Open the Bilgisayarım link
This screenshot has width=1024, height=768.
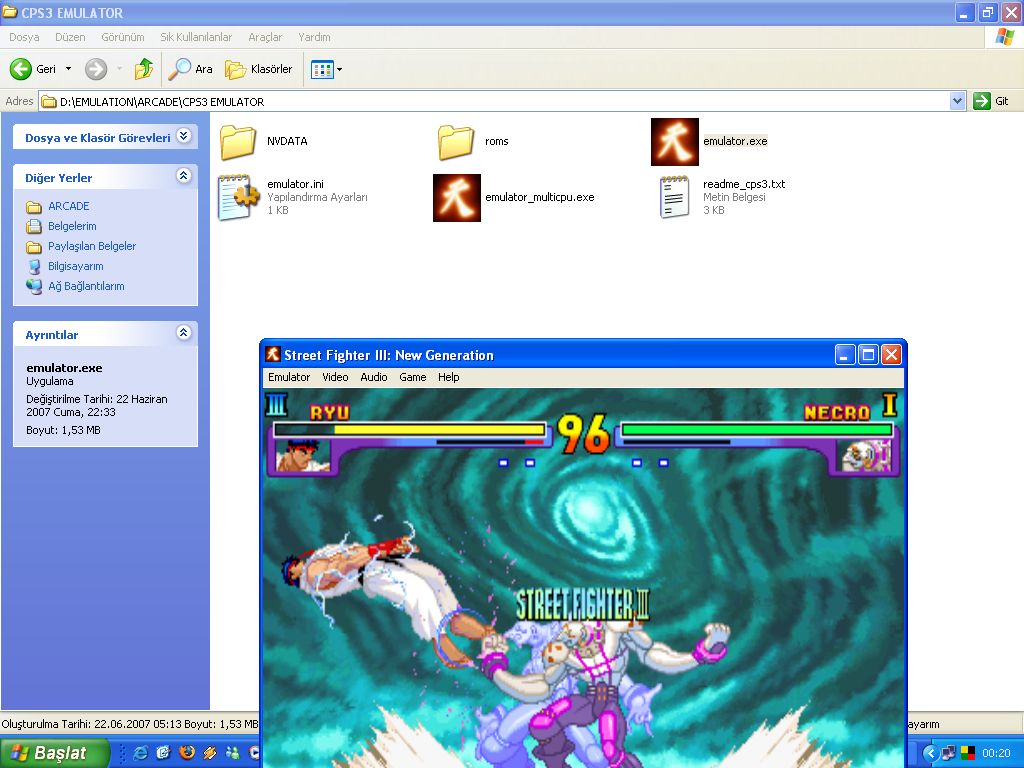click(x=76, y=266)
